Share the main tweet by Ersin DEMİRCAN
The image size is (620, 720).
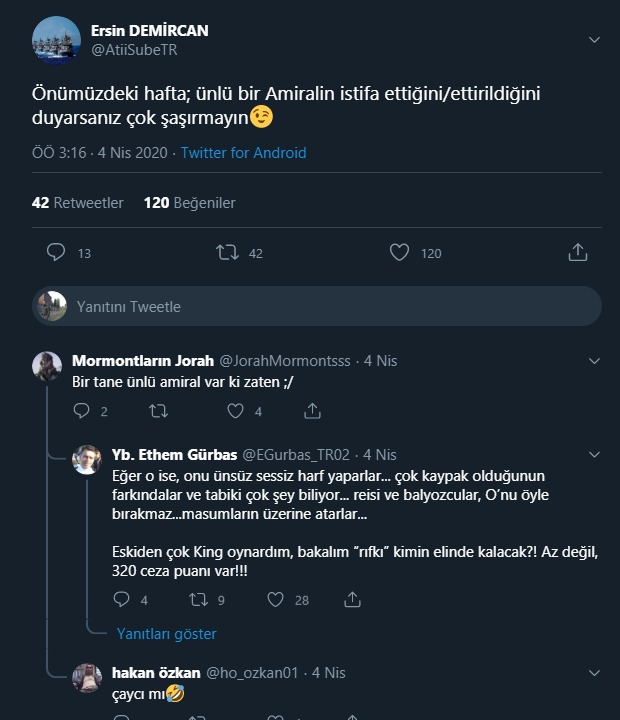577,253
